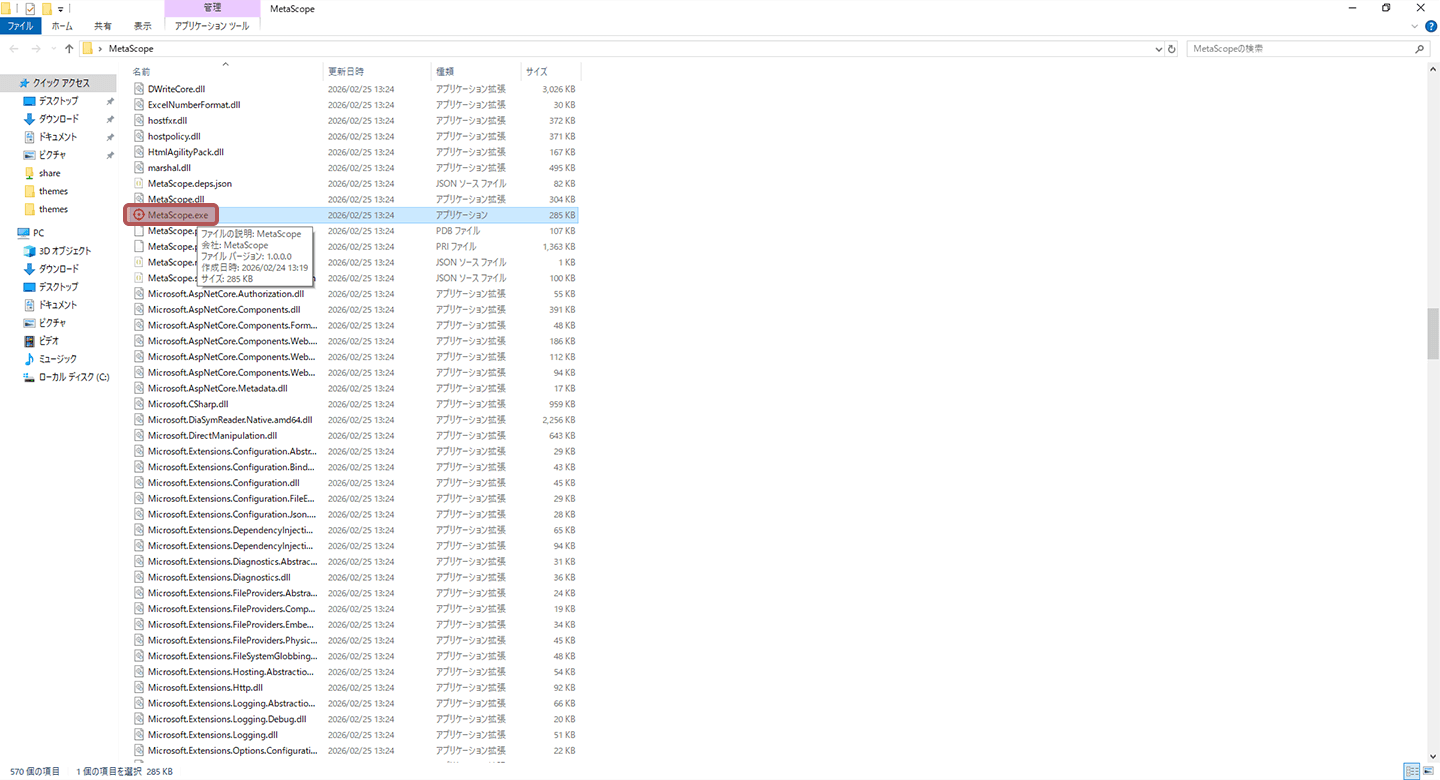This screenshot has width=1440, height=780.
Task: Click the up-arrow parent folder button
Action: [69, 48]
